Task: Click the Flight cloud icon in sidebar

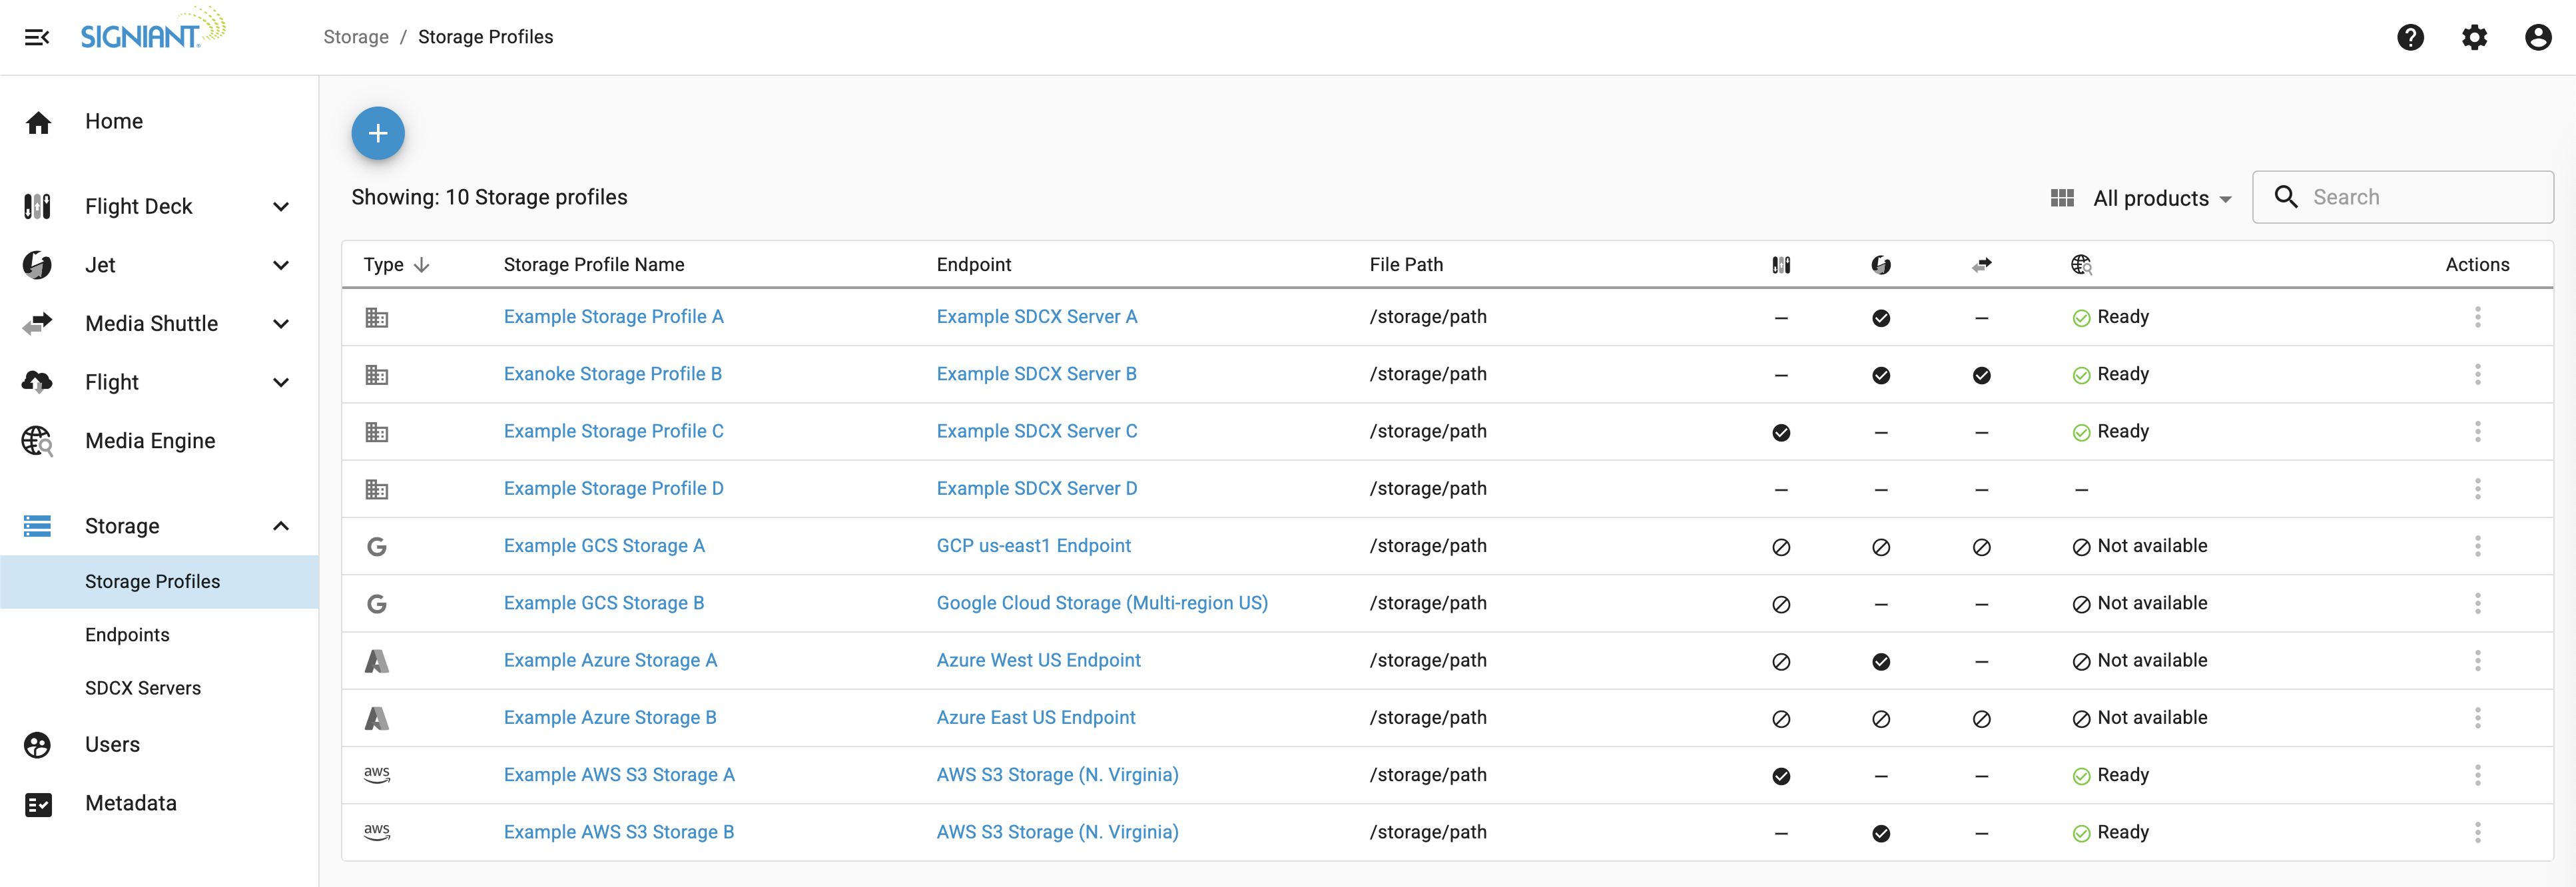Action: tap(37, 382)
